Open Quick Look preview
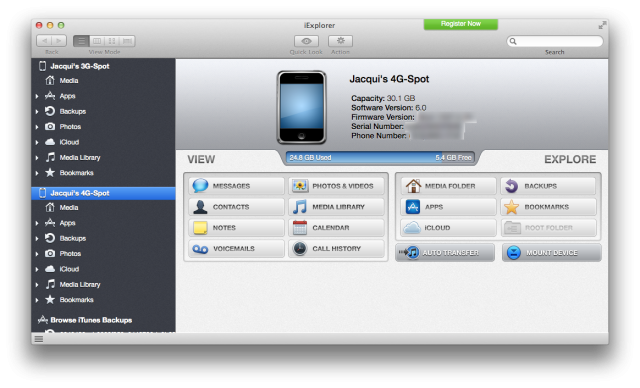 pos(306,41)
